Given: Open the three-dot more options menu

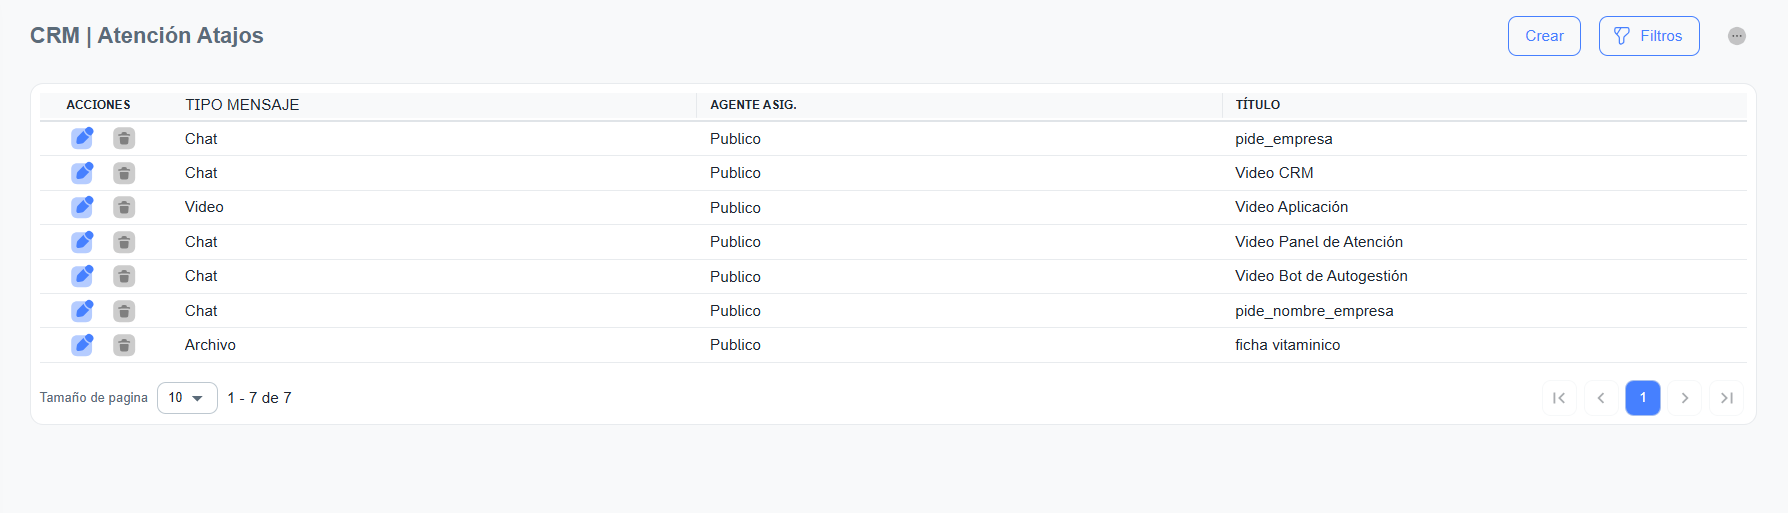Looking at the screenshot, I should coord(1737,36).
